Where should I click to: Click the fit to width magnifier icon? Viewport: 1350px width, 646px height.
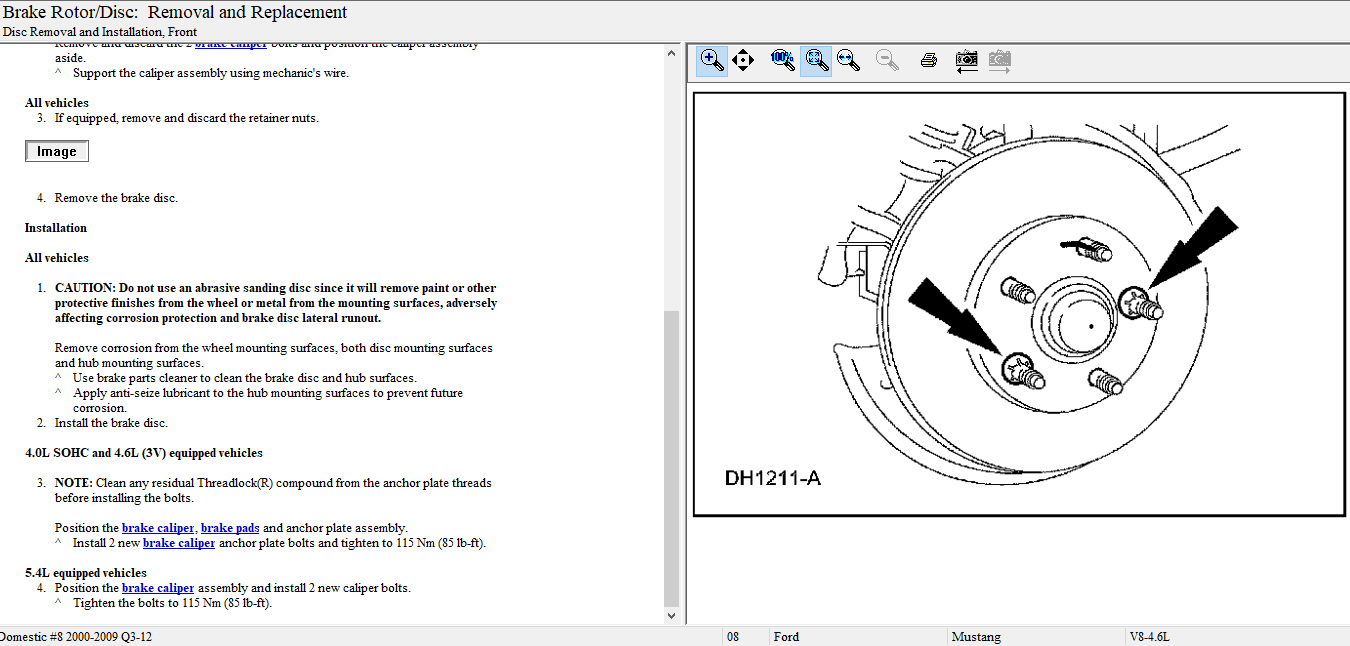849,60
